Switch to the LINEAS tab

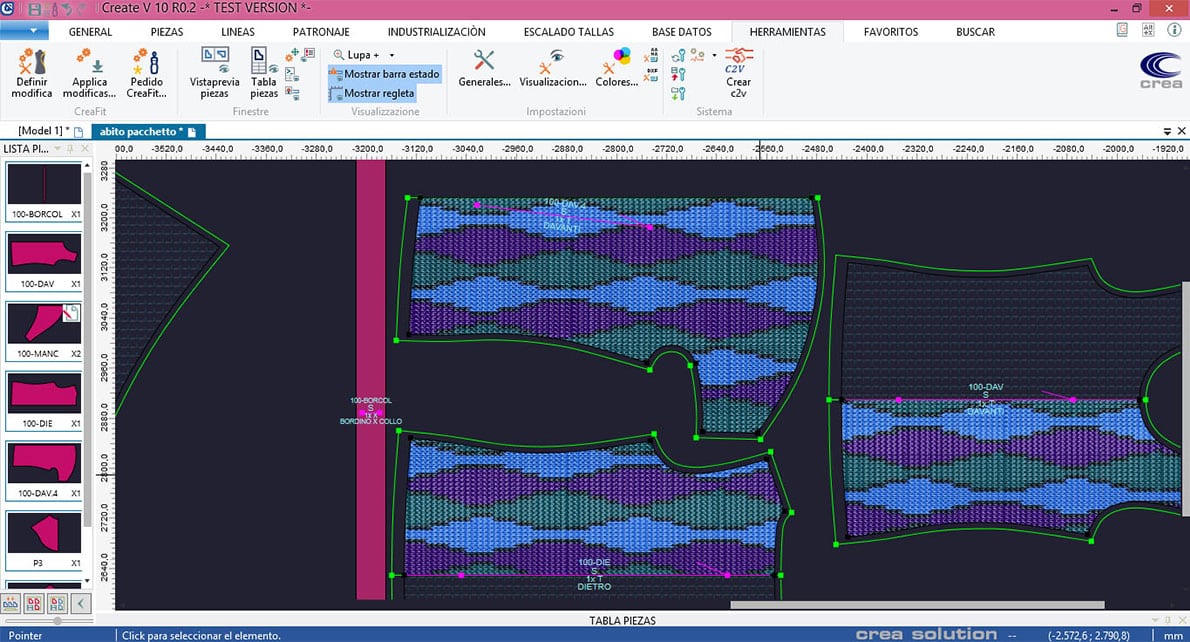tap(238, 32)
